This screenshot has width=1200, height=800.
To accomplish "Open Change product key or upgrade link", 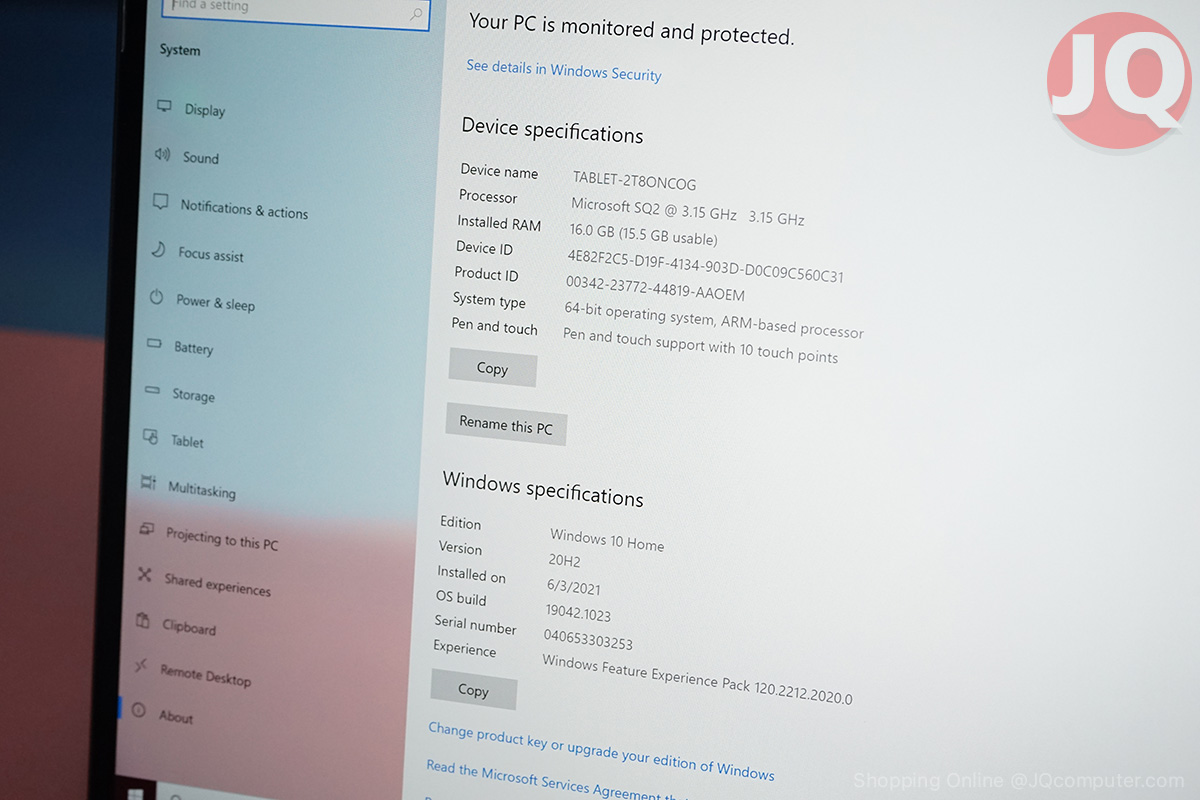I will click(601, 751).
